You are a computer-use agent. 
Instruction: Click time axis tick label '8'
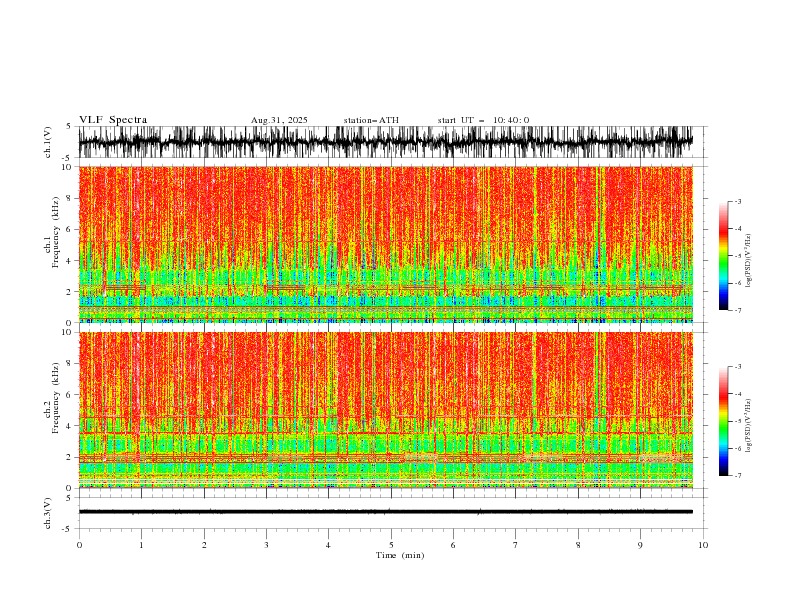click(578, 545)
